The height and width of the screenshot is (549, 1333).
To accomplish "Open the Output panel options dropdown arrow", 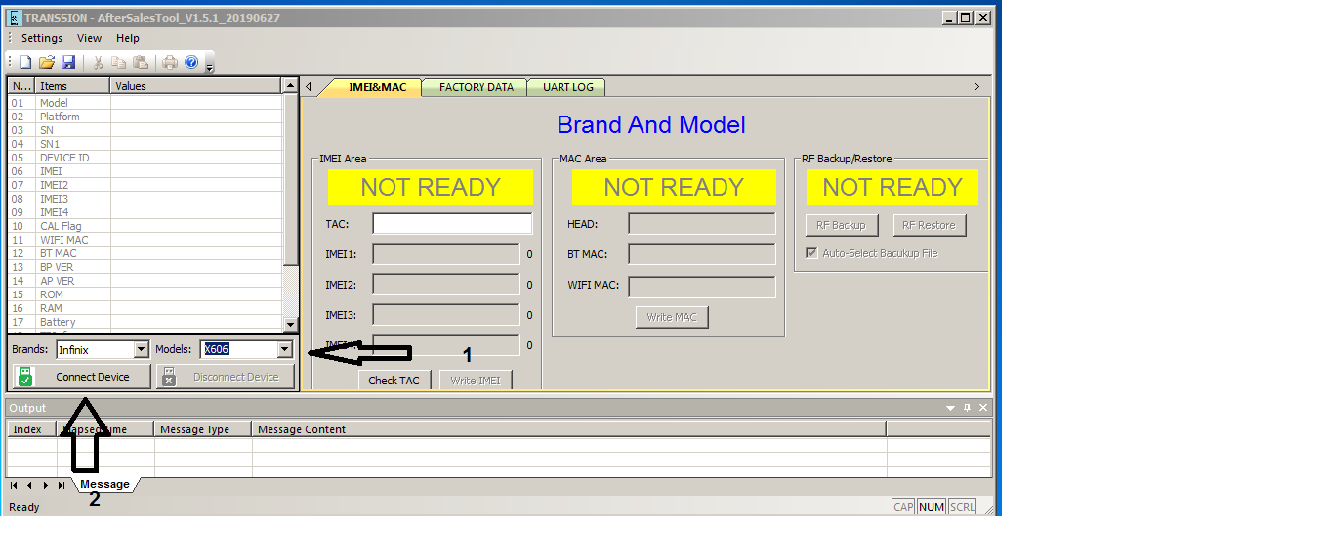I will tap(950, 408).
